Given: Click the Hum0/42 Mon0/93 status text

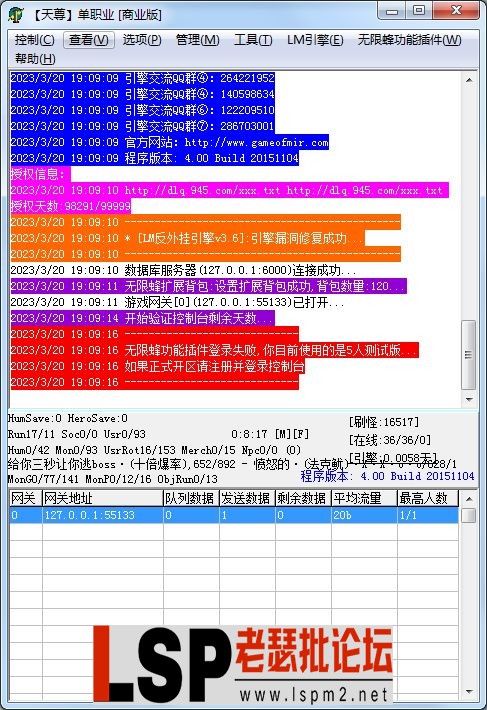Looking at the screenshot, I should point(154,450).
